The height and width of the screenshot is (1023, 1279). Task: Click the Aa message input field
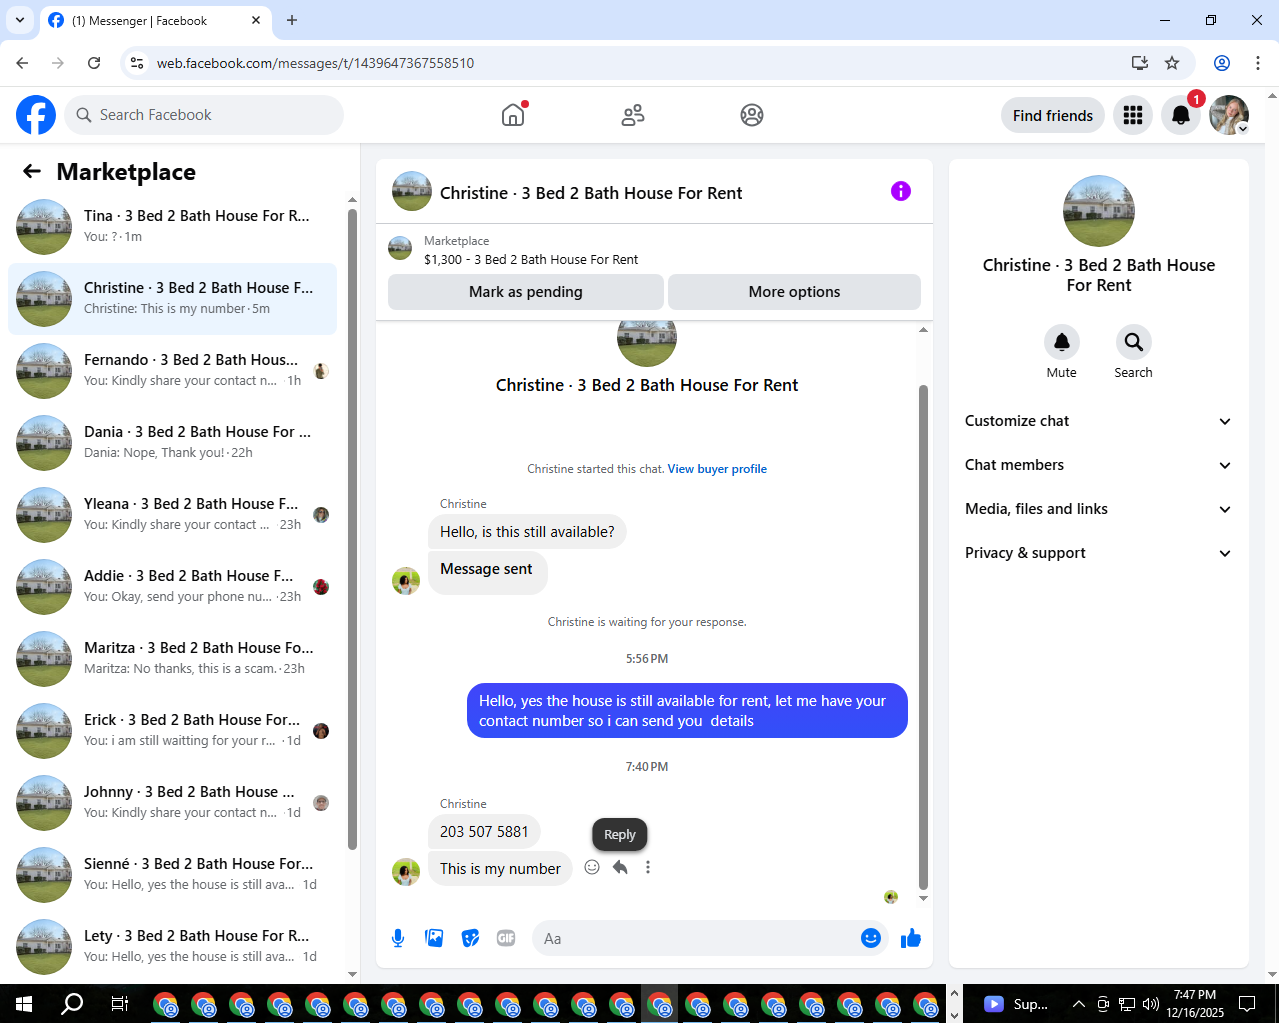point(698,938)
